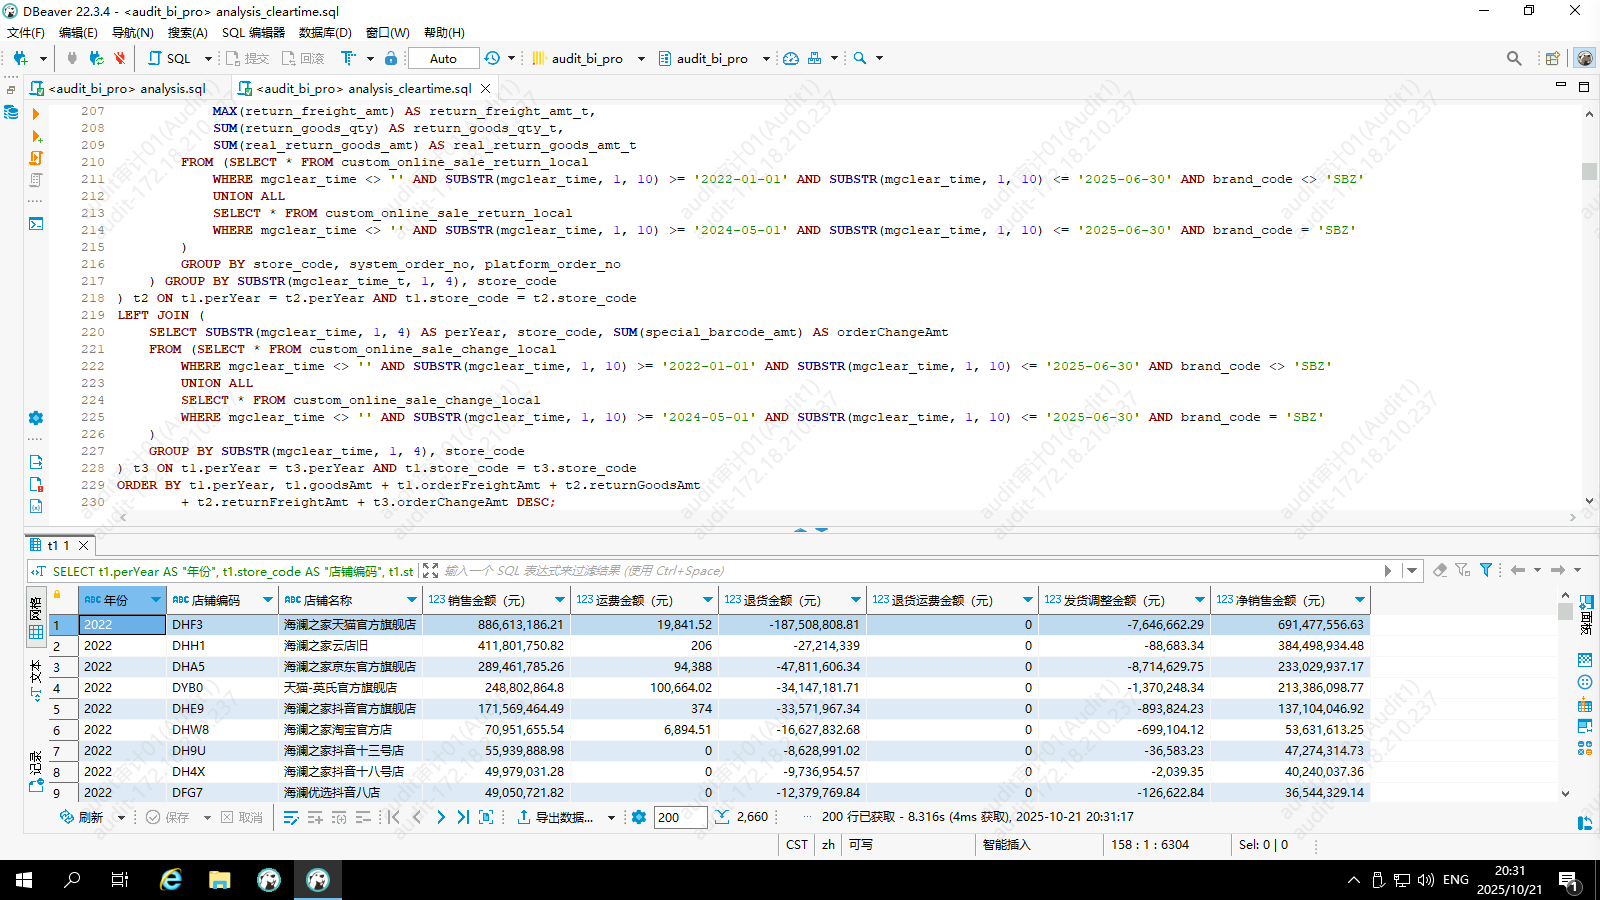This screenshot has width=1600, height=900.
Task: Toggle the result filter funnel icon
Action: [1486, 570]
